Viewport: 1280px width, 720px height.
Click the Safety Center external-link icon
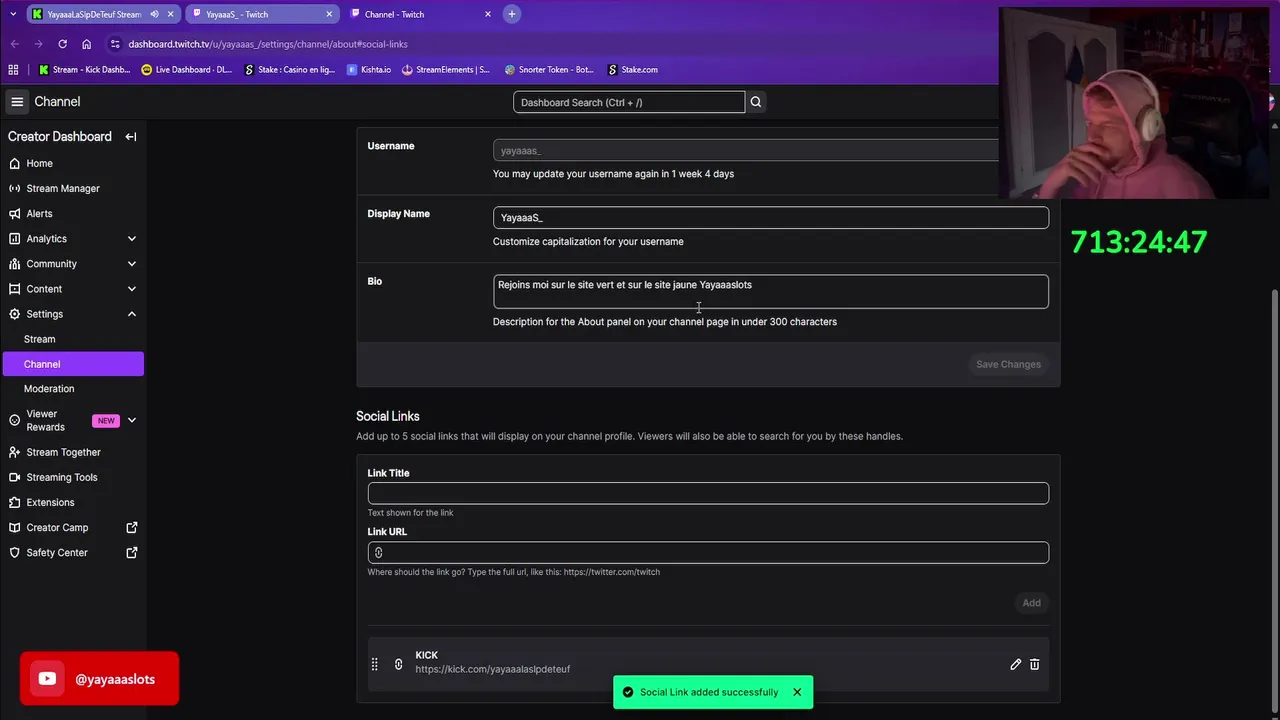132,553
